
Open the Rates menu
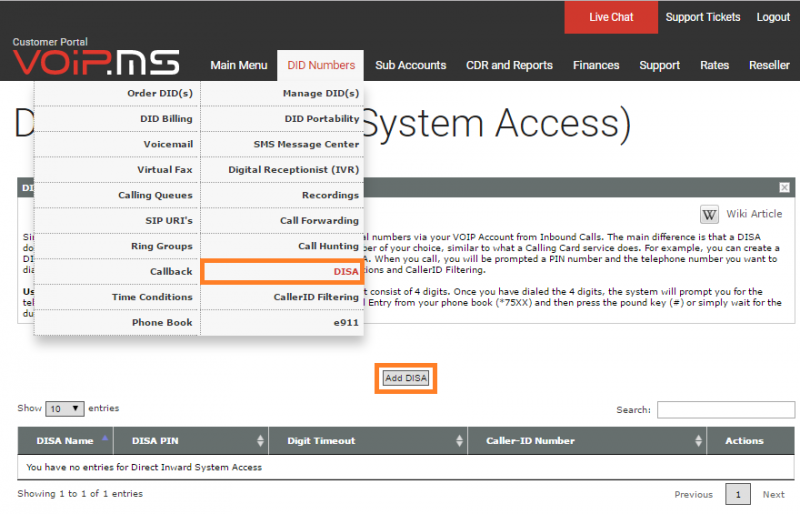coord(714,65)
